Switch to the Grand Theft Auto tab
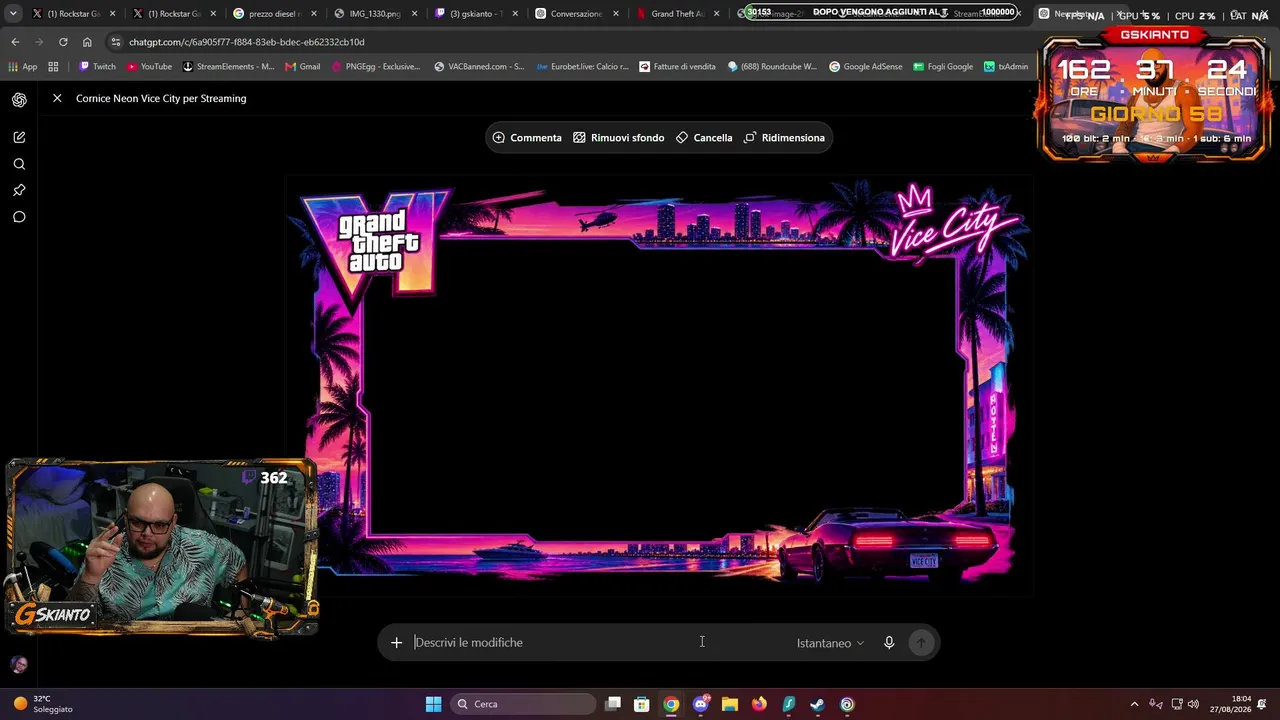Screen dimensions: 1280x720 point(678,14)
